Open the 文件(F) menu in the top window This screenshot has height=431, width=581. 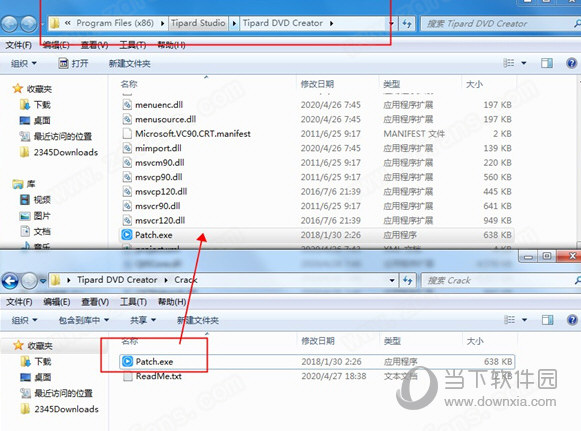click(19, 45)
